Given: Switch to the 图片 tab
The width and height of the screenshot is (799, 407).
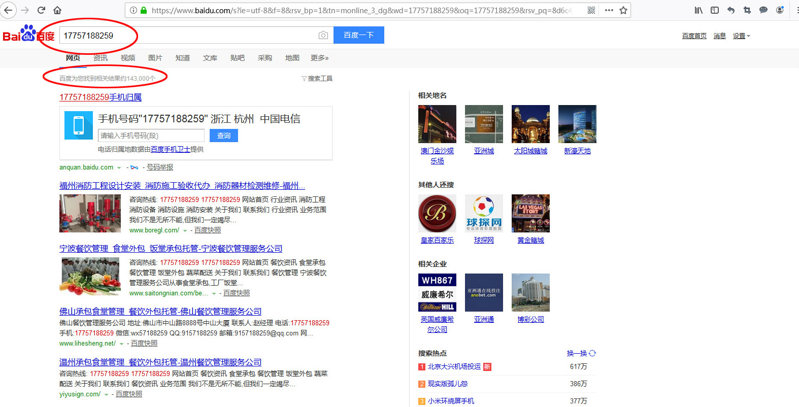Looking at the screenshot, I should point(155,58).
